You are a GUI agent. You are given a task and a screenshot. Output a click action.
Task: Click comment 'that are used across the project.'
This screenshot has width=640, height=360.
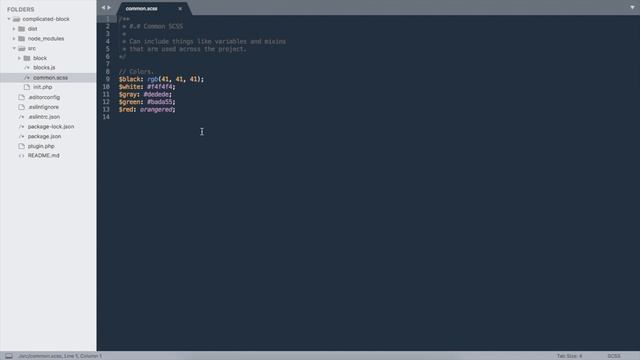[188, 49]
